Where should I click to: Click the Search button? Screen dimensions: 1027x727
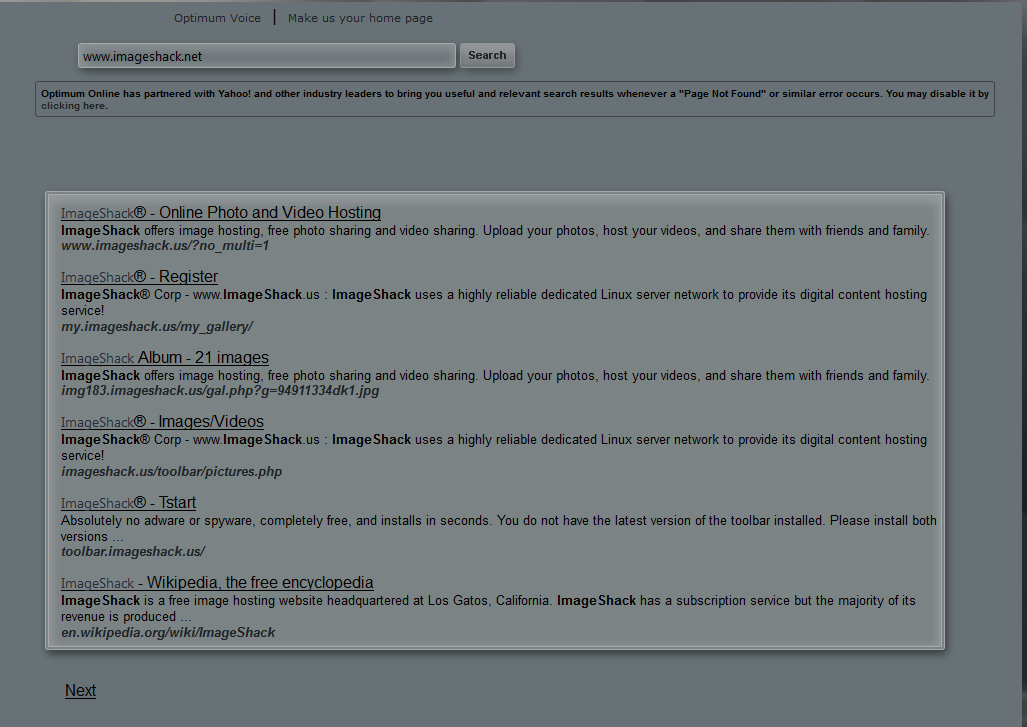pyautogui.click(x=487, y=56)
